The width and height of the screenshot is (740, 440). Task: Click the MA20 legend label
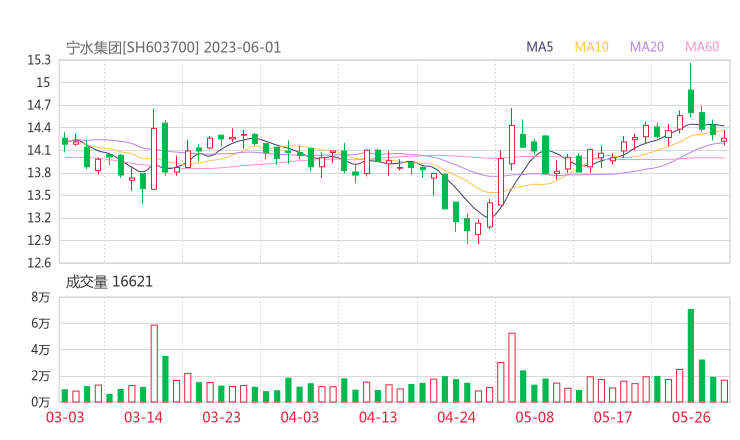coord(647,47)
